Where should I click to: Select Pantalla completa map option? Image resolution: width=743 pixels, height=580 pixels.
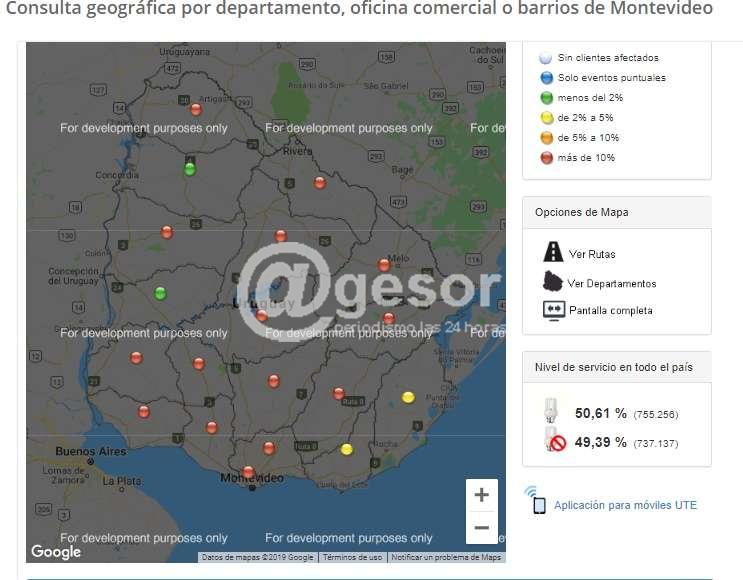pos(610,310)
